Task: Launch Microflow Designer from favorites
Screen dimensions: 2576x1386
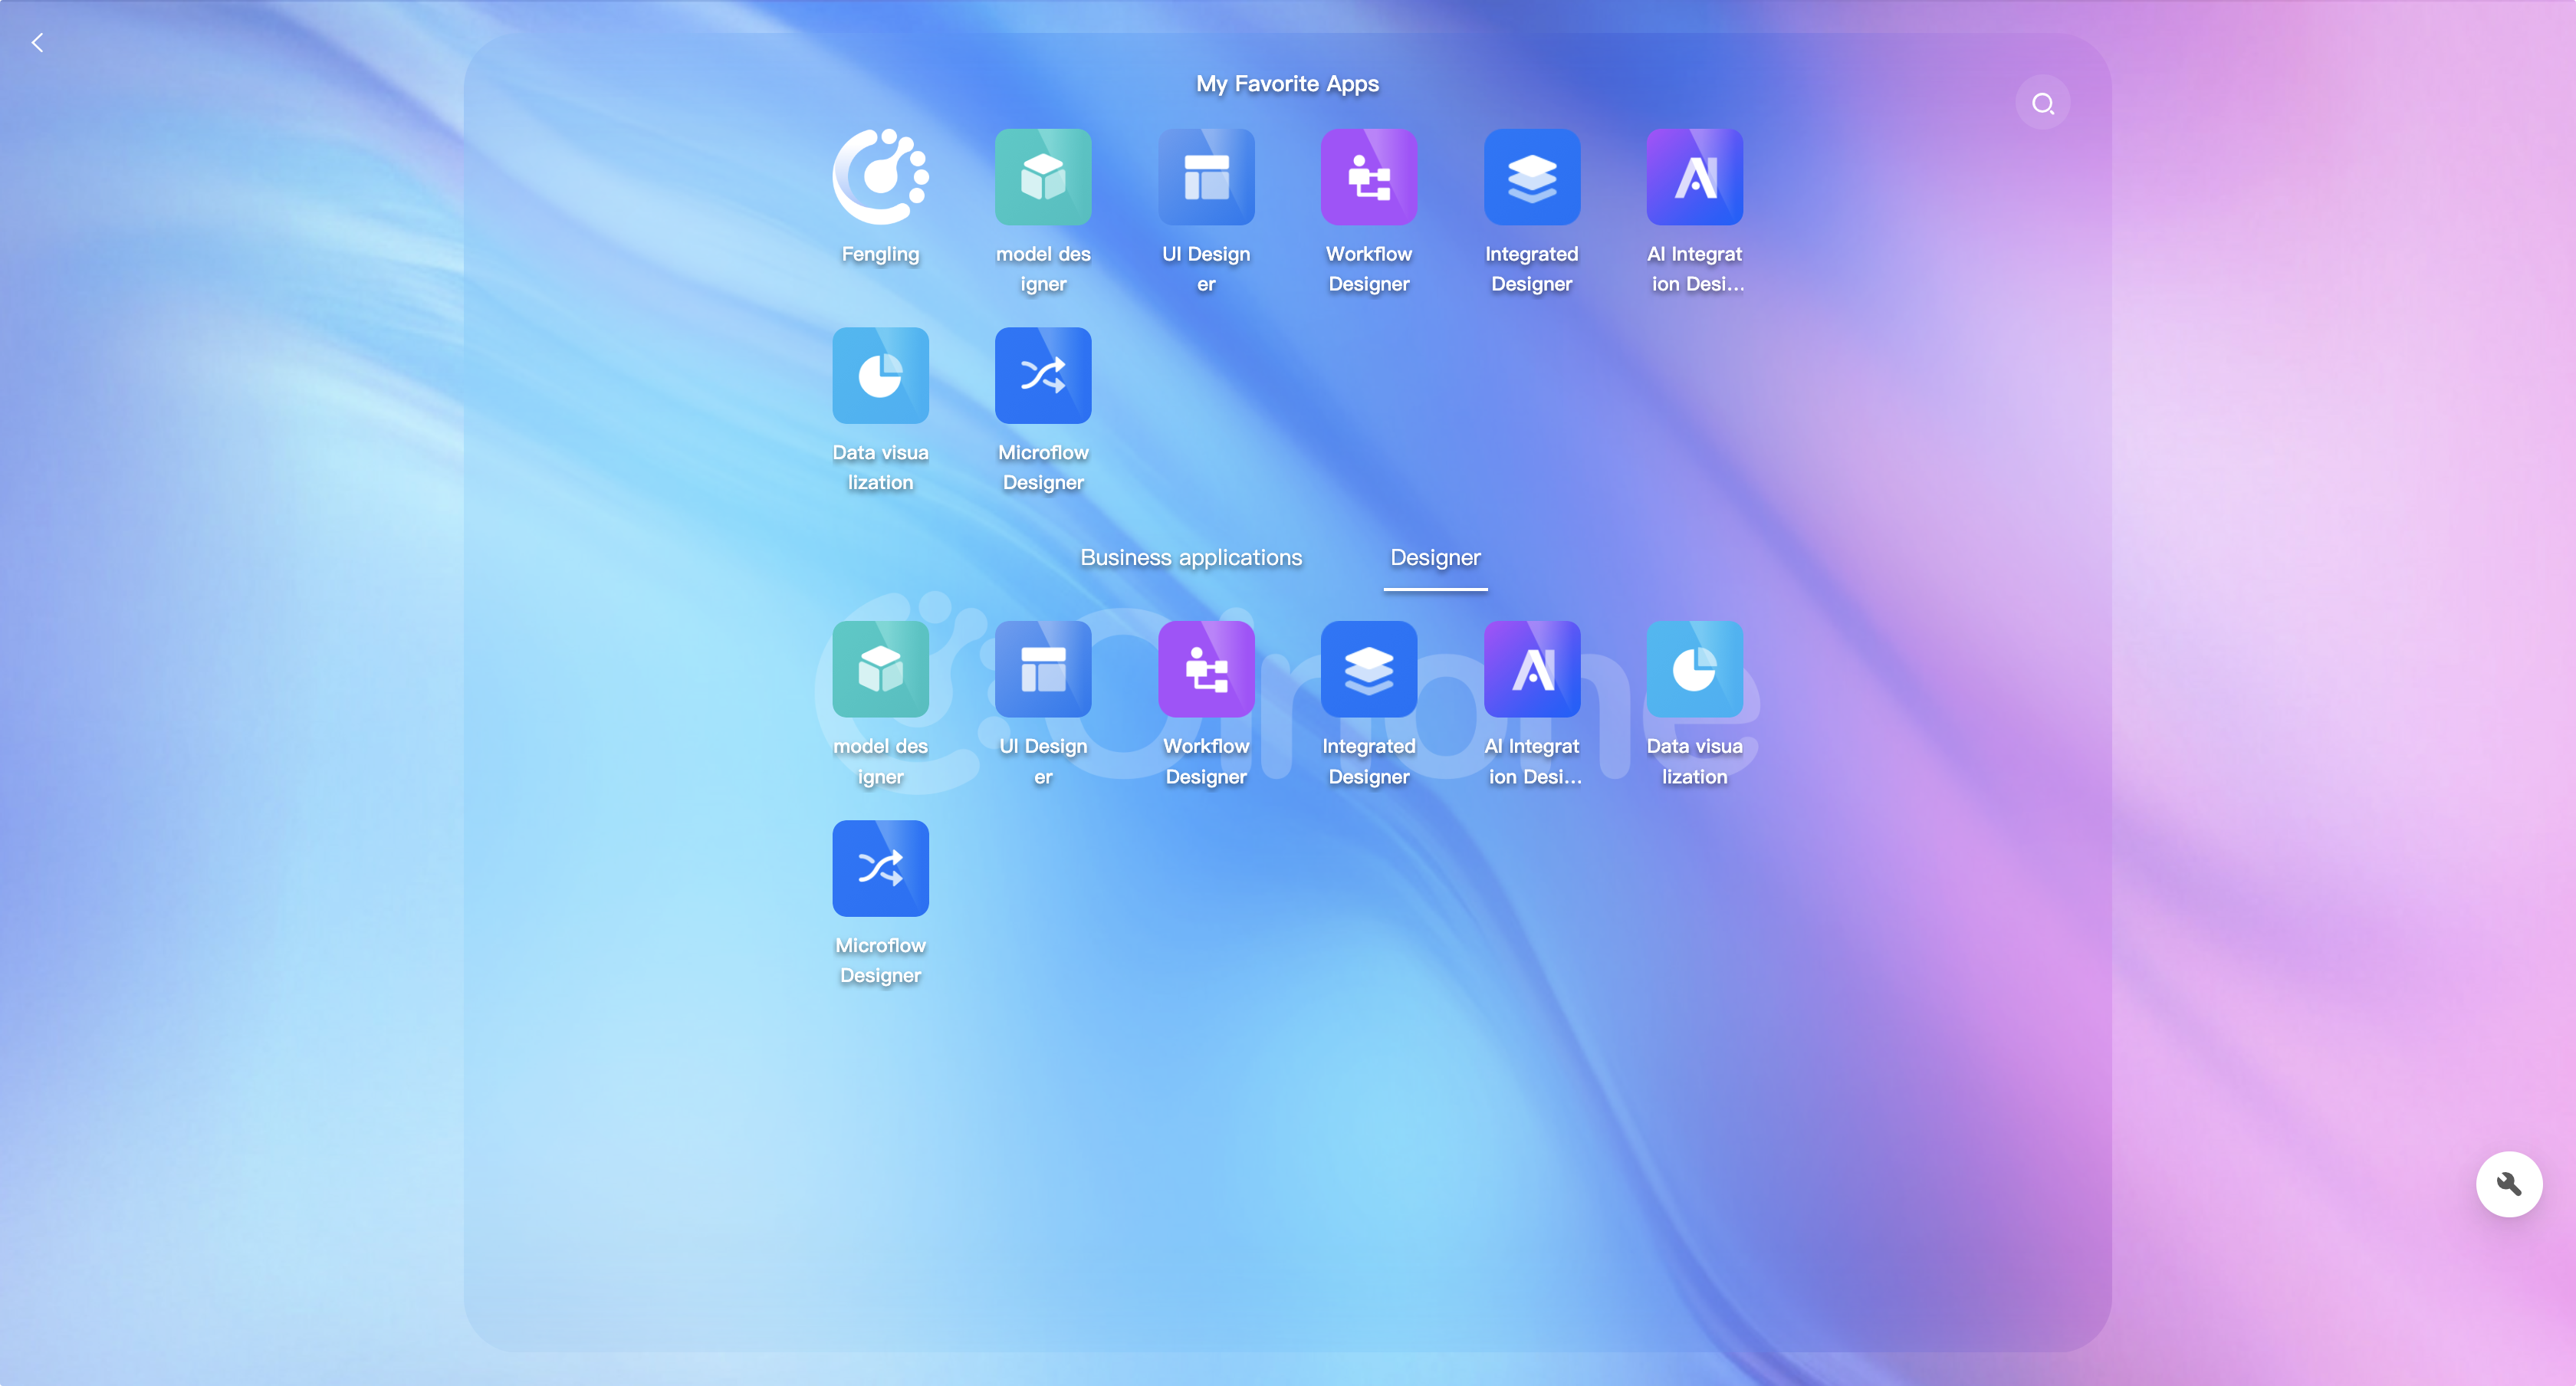Action: tap(1043, 376)
